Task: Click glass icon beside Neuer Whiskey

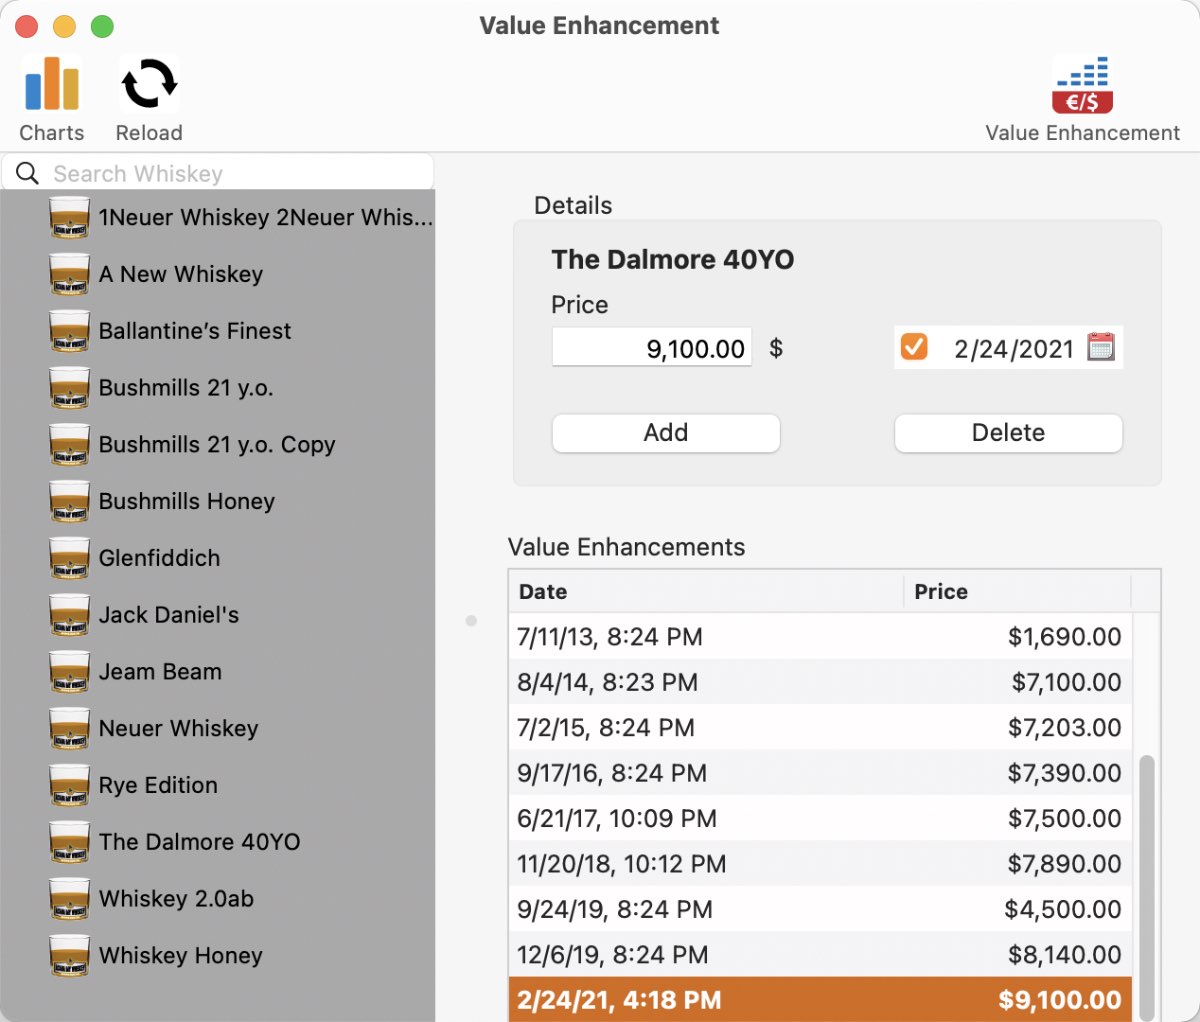Action: (x=70, y=728)
